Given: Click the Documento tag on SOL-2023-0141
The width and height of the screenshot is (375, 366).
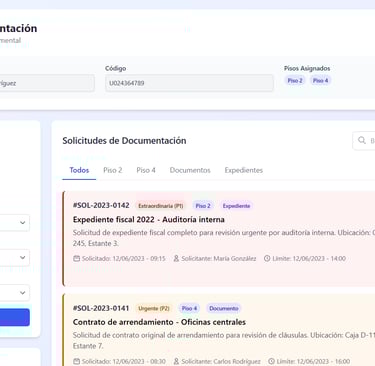Looking at the screenshot, I should (224, 309).
